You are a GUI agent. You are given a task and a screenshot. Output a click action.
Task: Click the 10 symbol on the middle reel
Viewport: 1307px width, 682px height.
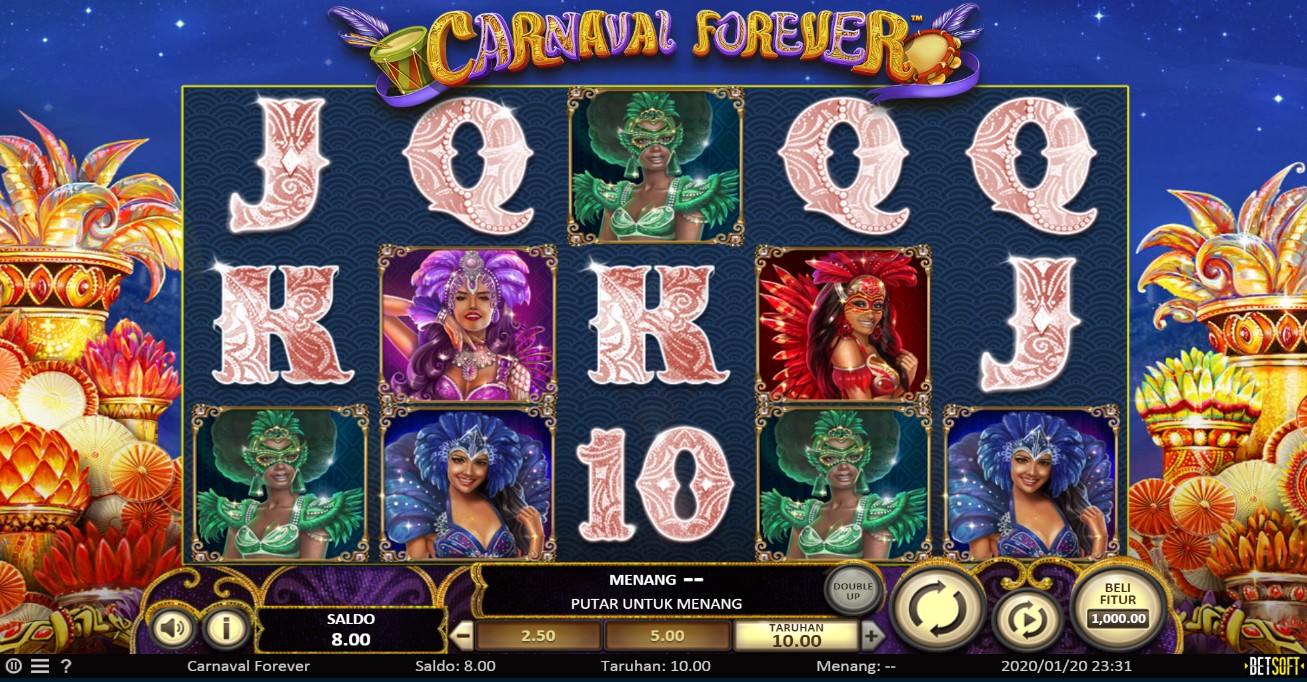[x=655, y=483]
